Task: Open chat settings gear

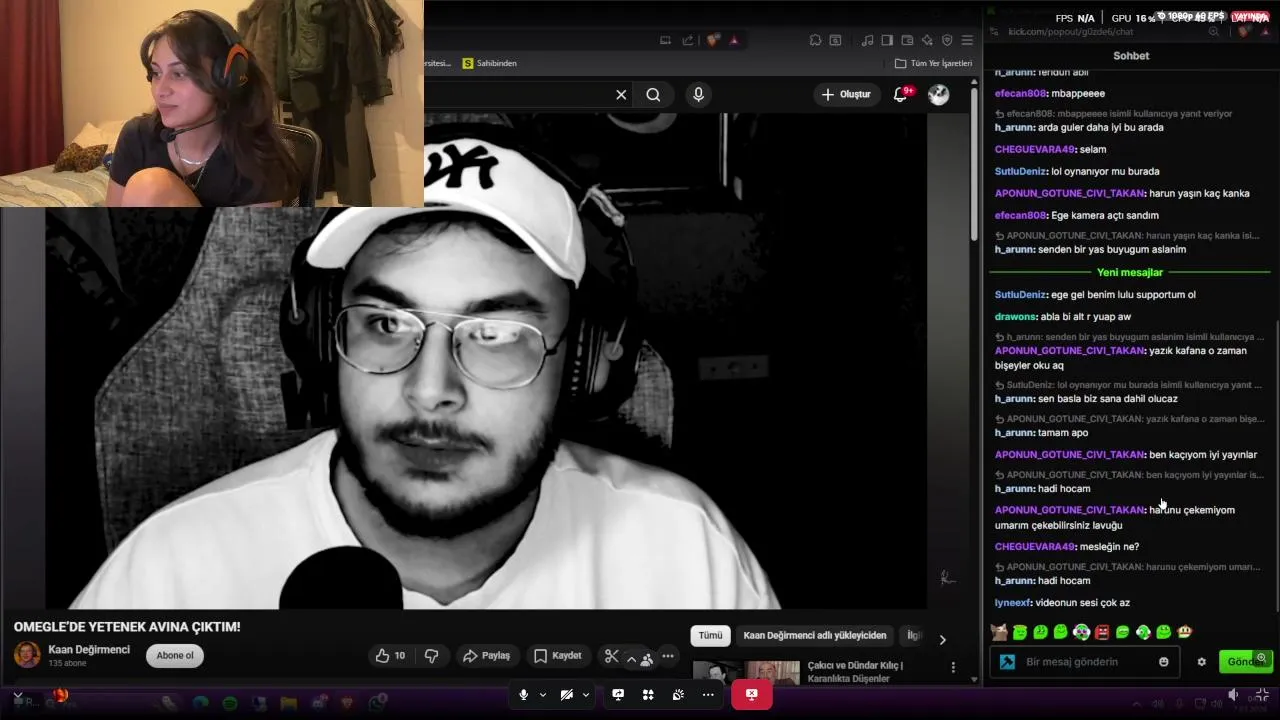Action: (1202, 662)
